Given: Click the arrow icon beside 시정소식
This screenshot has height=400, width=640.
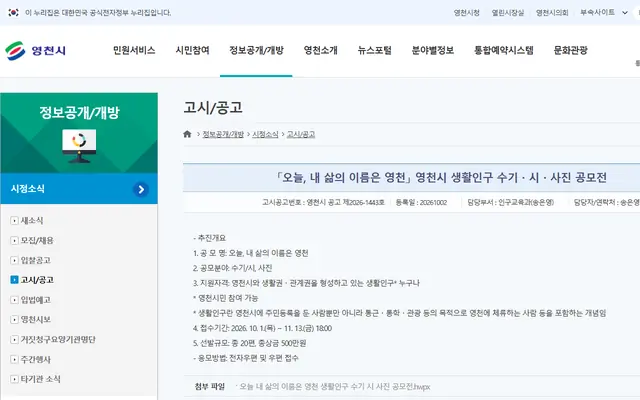Looking at the screenshot, I should click(141, 189).
